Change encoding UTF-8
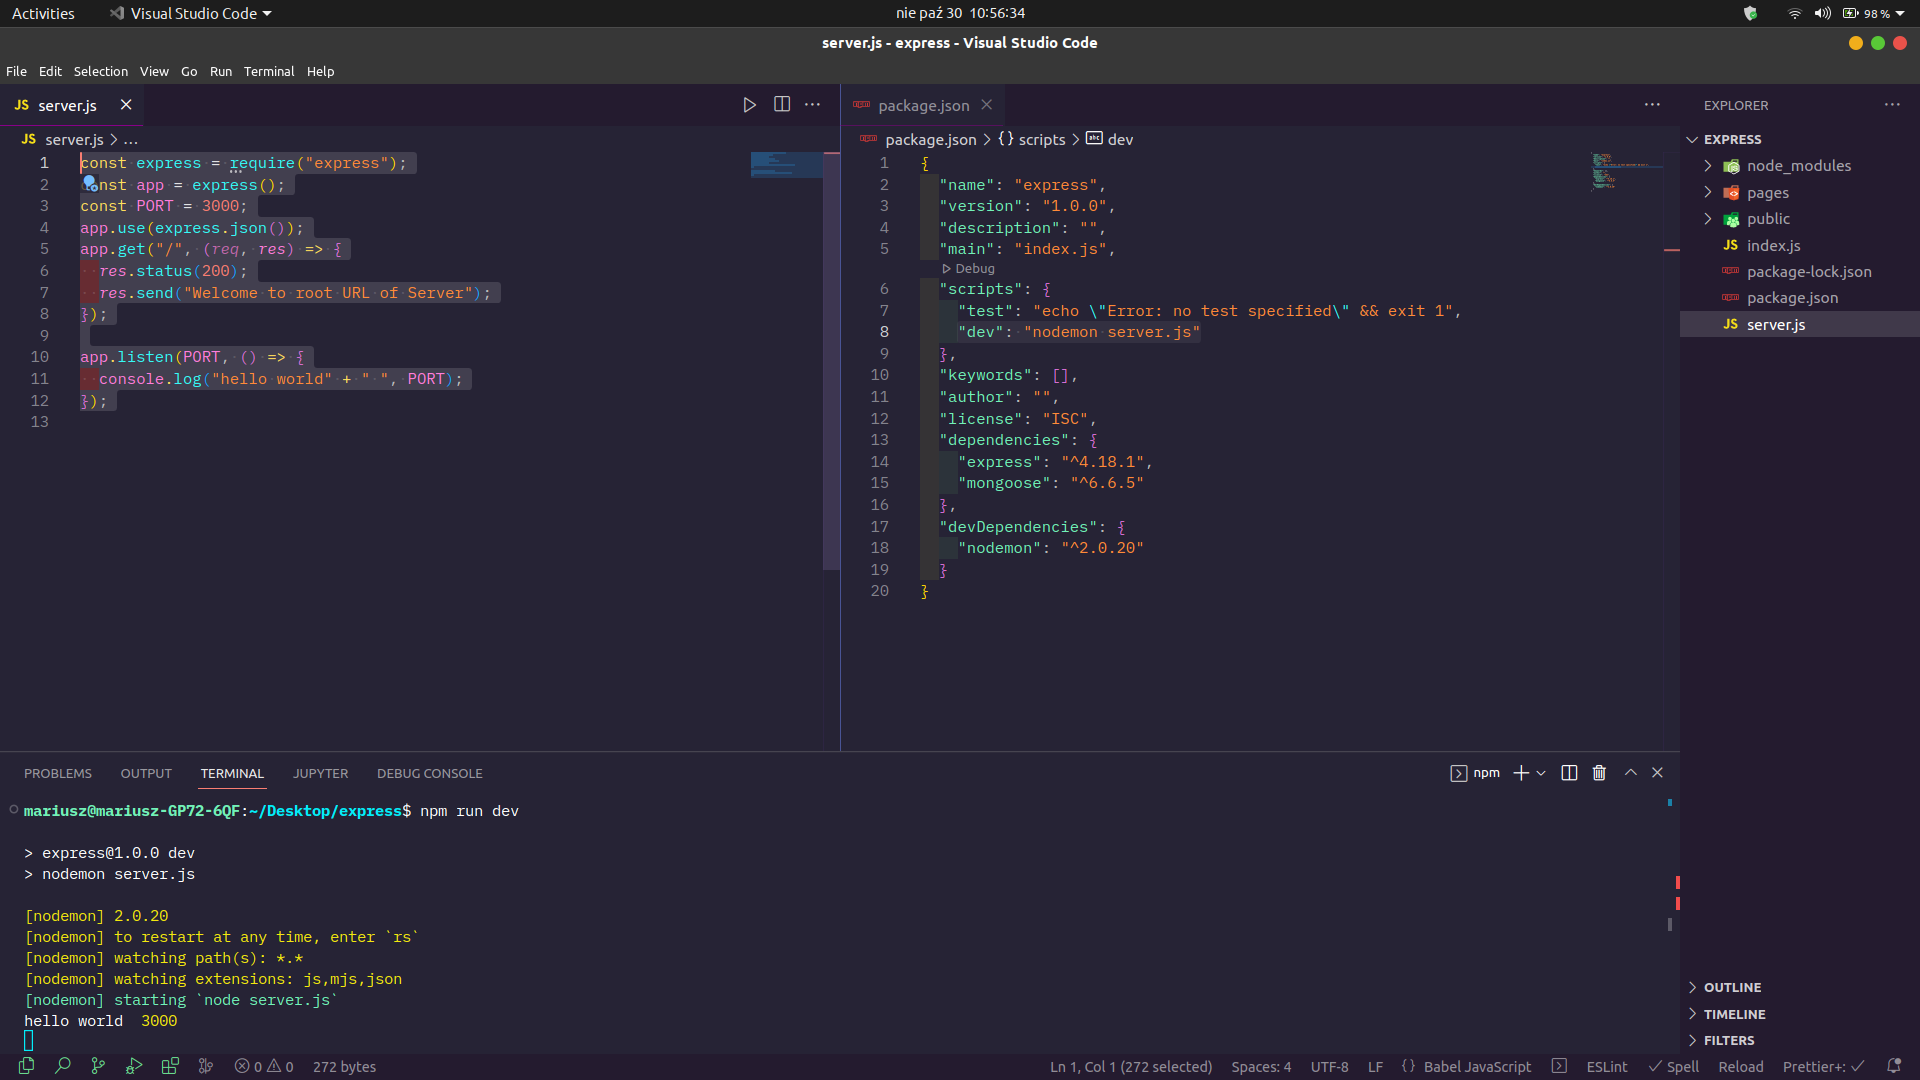This screenshot has width=1920, height=1080. 1329,1066
